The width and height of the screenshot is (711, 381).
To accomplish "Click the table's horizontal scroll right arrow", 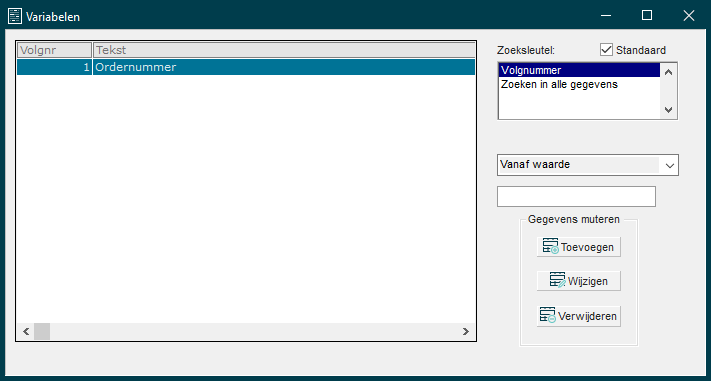I will pos(466,332).
